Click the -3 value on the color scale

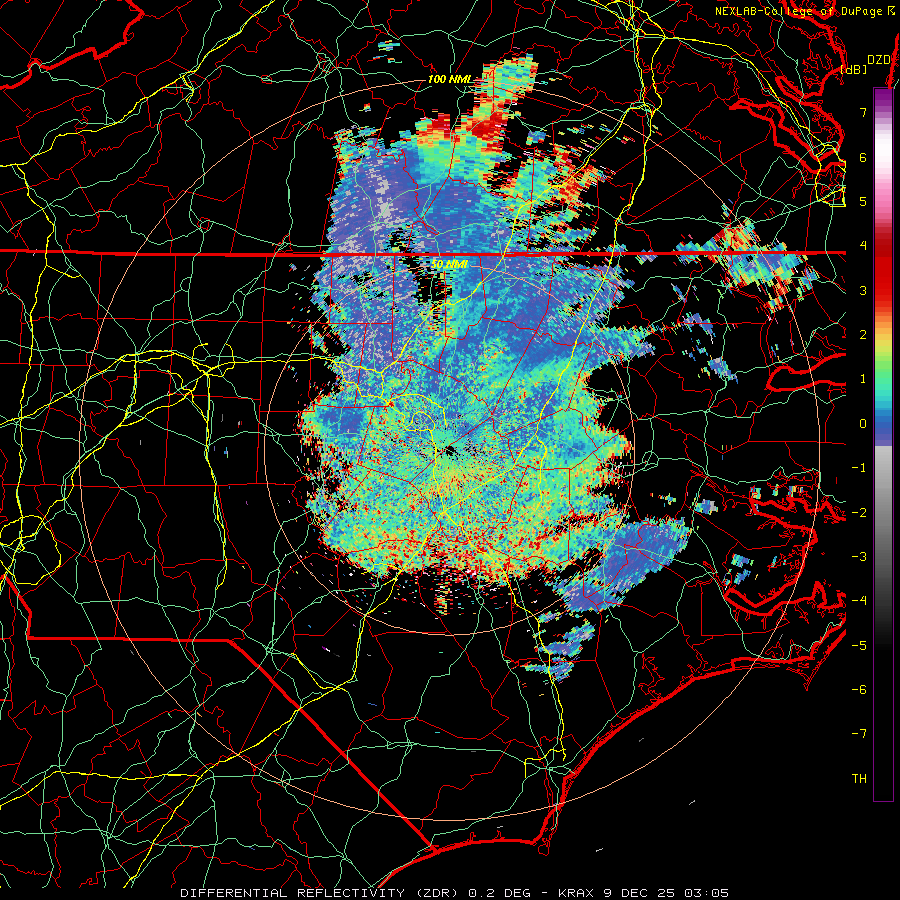pos(859,557)
